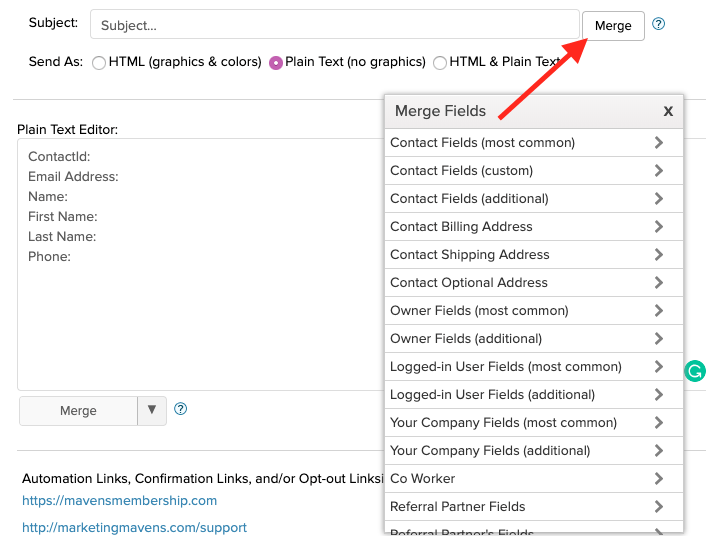706x536 pixels.
Task: Open the mavensmembership.com link
Action: [x=119, y=501]
